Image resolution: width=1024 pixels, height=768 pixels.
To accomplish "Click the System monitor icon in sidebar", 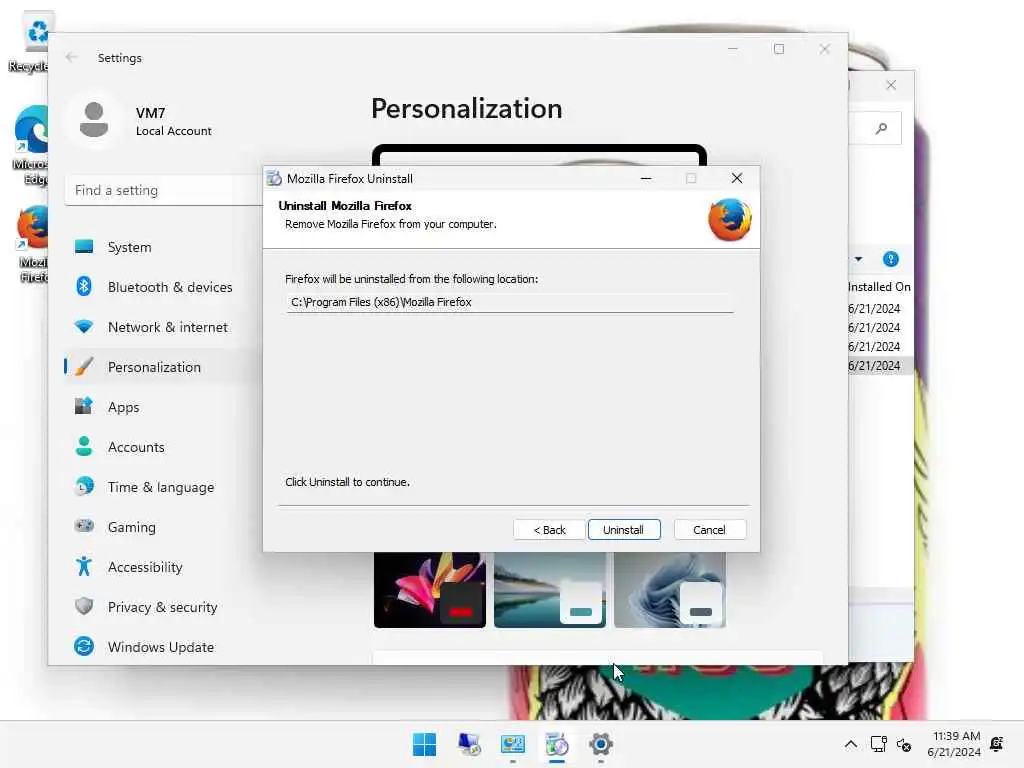I will (84, 246).
